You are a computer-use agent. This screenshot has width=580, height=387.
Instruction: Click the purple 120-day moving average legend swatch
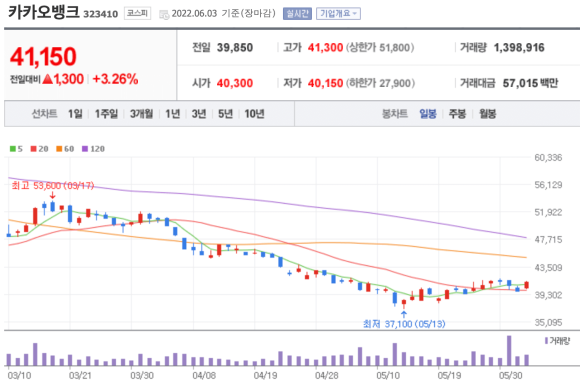pyautogui.click(x=85, y=149)
